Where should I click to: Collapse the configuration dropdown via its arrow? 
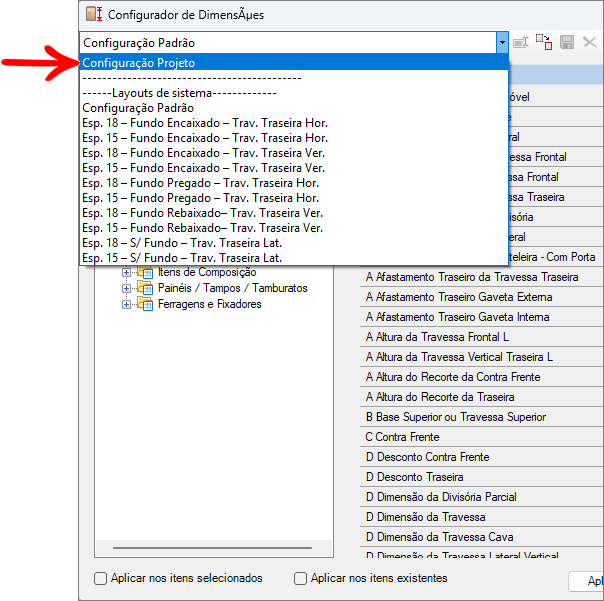502,42
